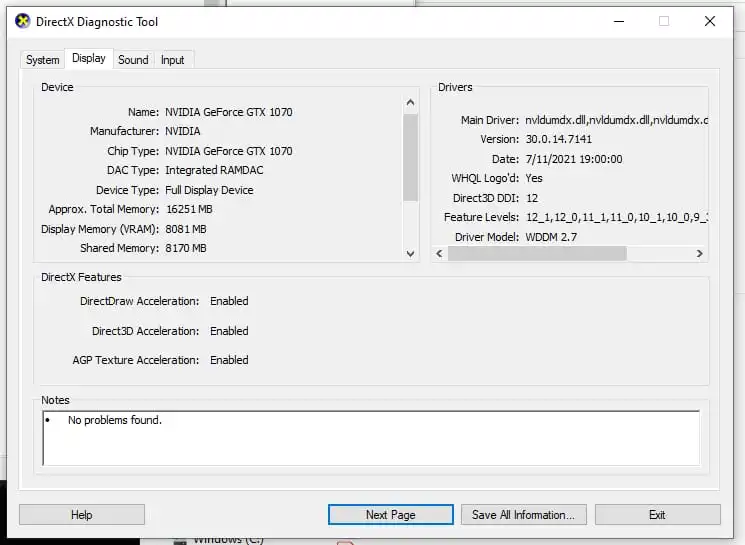This screenshot has width=745, height=545.
Task: Click the driver date '7/11/2021 19:00:00'
Action: pyautogui.click(x=574, y=159)
